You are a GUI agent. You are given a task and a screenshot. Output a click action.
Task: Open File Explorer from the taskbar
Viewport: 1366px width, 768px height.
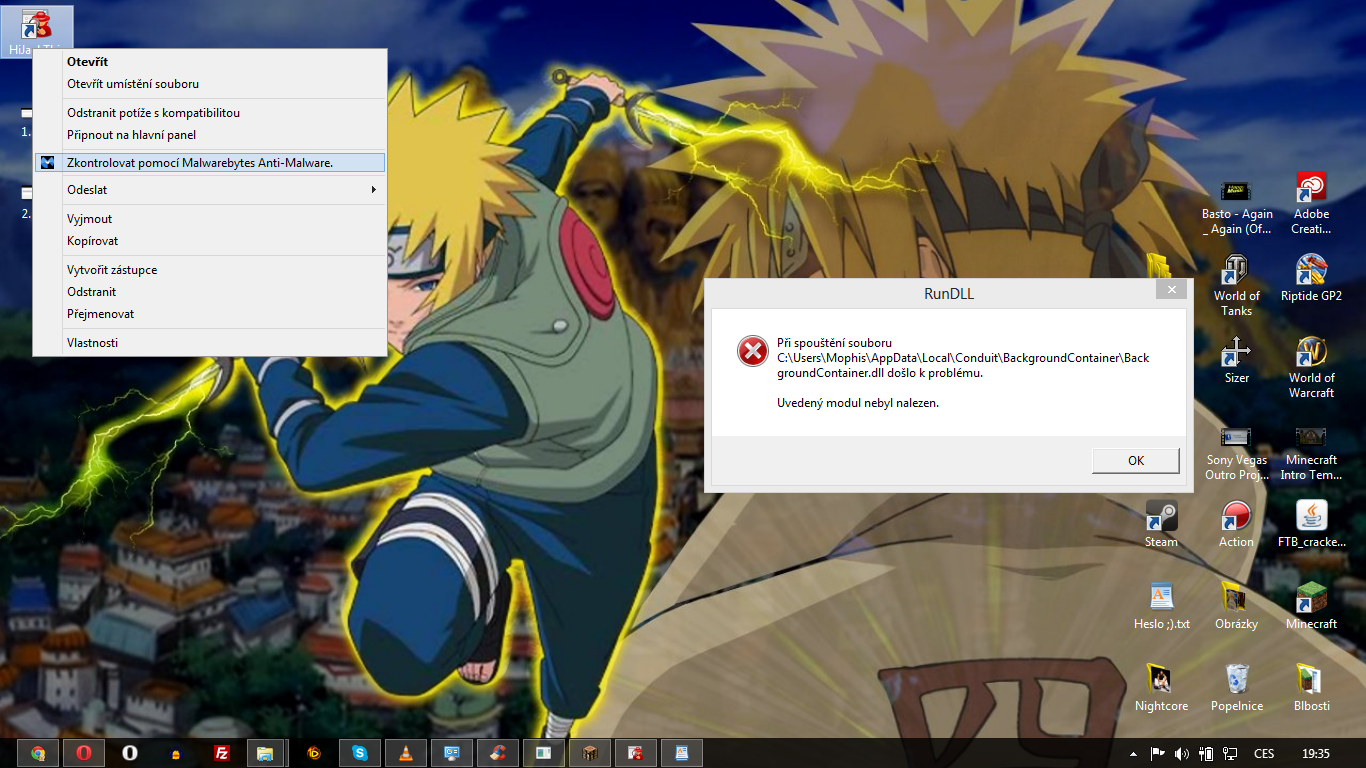(265, 754)
